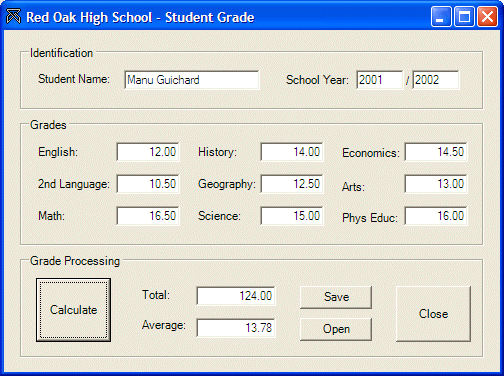
Task: Close the Student Grade form
Action: [433, 314]
